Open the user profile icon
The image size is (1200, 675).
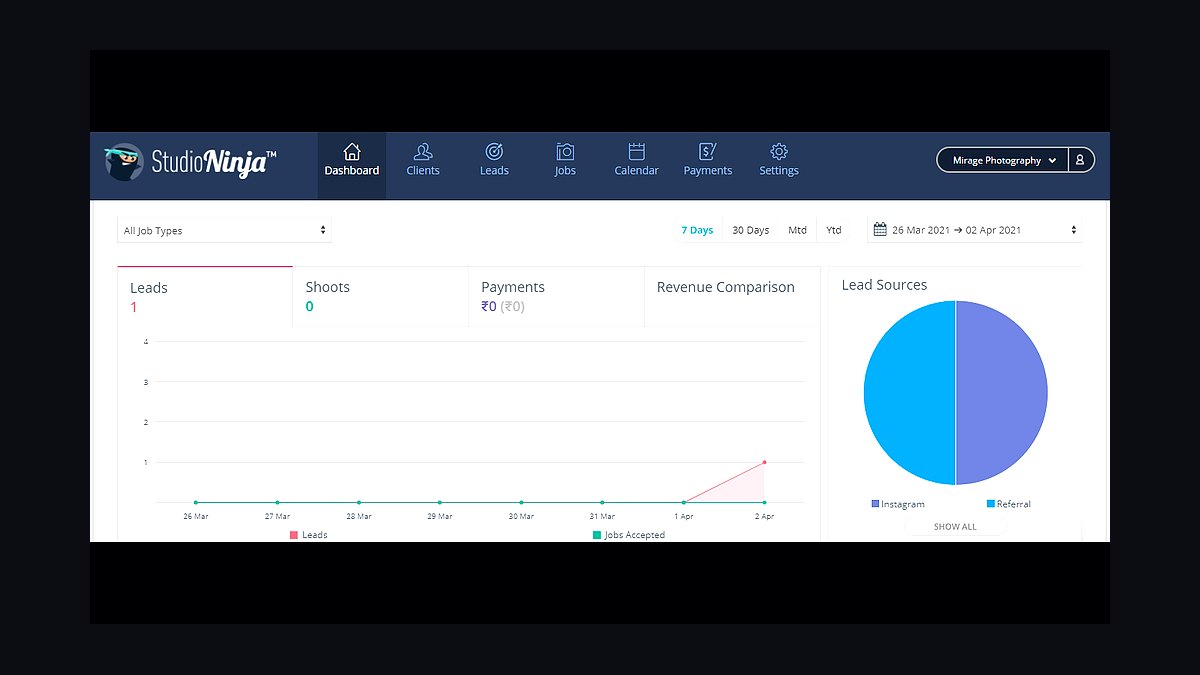click(1080, 160)
